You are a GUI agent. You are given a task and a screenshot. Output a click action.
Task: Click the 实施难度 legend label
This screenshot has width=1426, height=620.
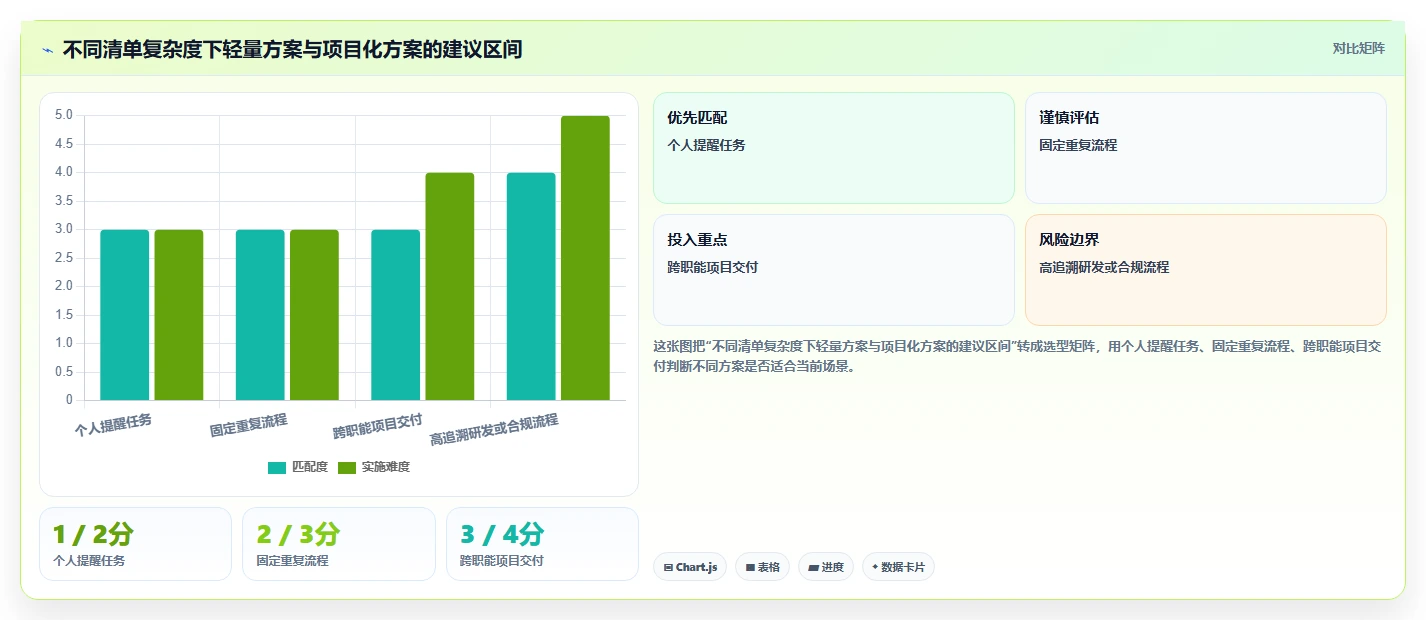pos(386,467)
